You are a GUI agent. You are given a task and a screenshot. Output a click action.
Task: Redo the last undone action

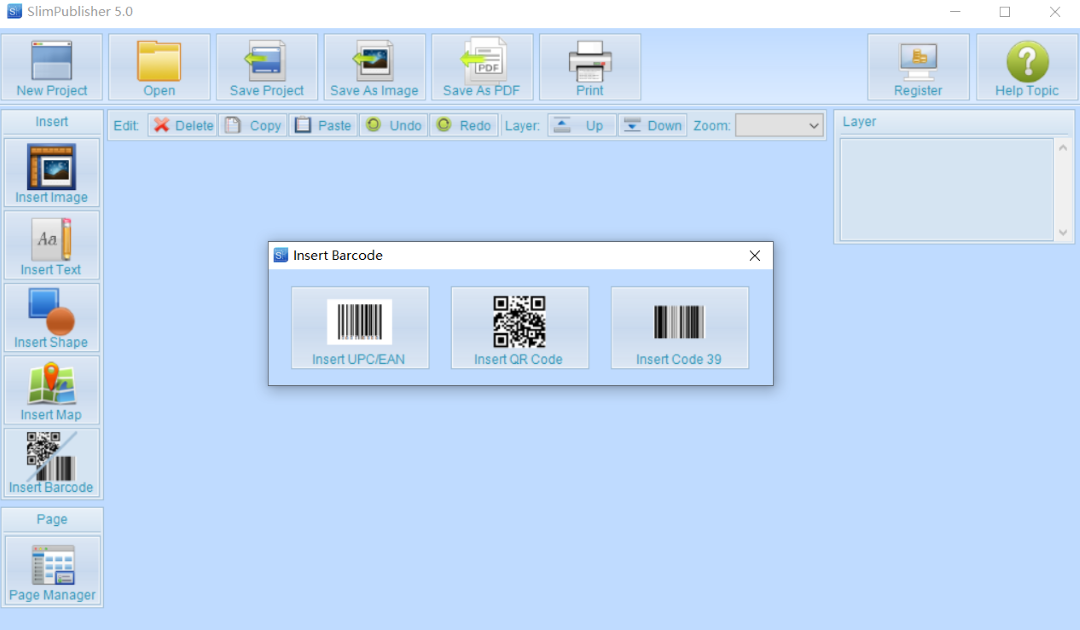point(463,124)
